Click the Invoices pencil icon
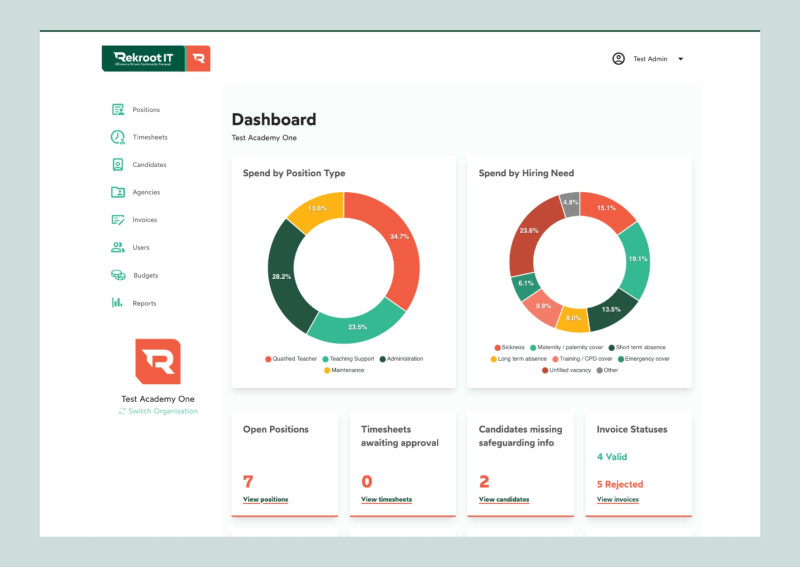800x567 pixels. point(118,219)
